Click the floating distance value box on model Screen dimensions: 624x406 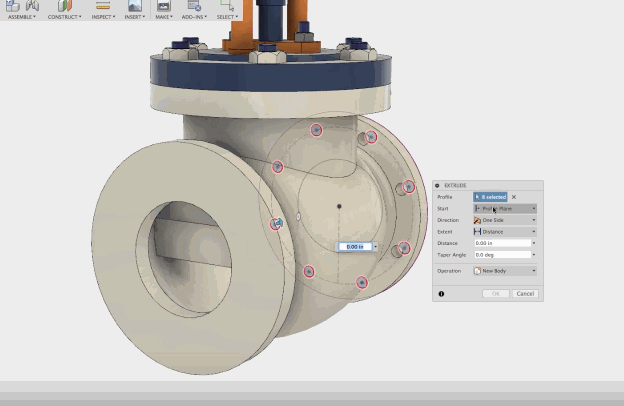coord(354,246)
